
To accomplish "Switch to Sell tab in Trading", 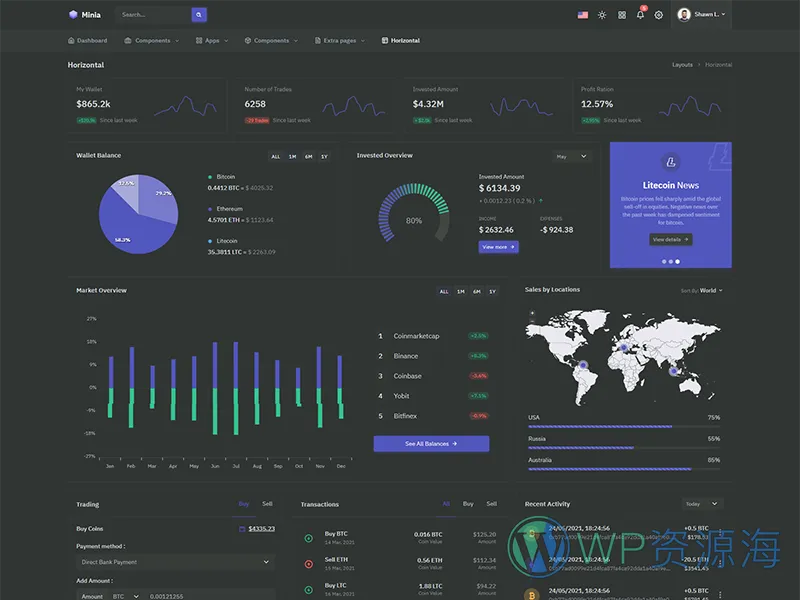I will point(267,504).
